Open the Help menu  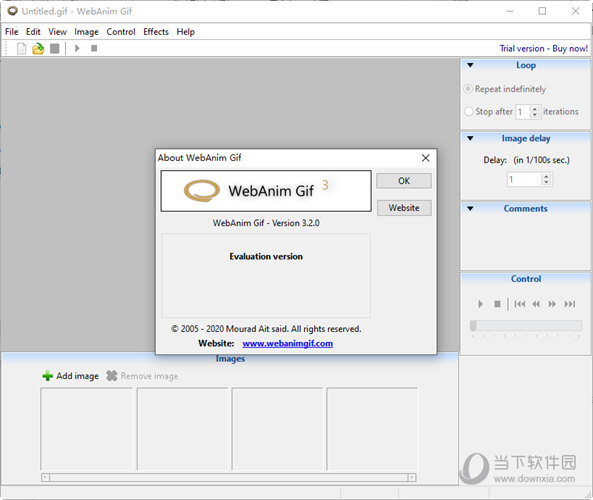[x=186, y=32]
